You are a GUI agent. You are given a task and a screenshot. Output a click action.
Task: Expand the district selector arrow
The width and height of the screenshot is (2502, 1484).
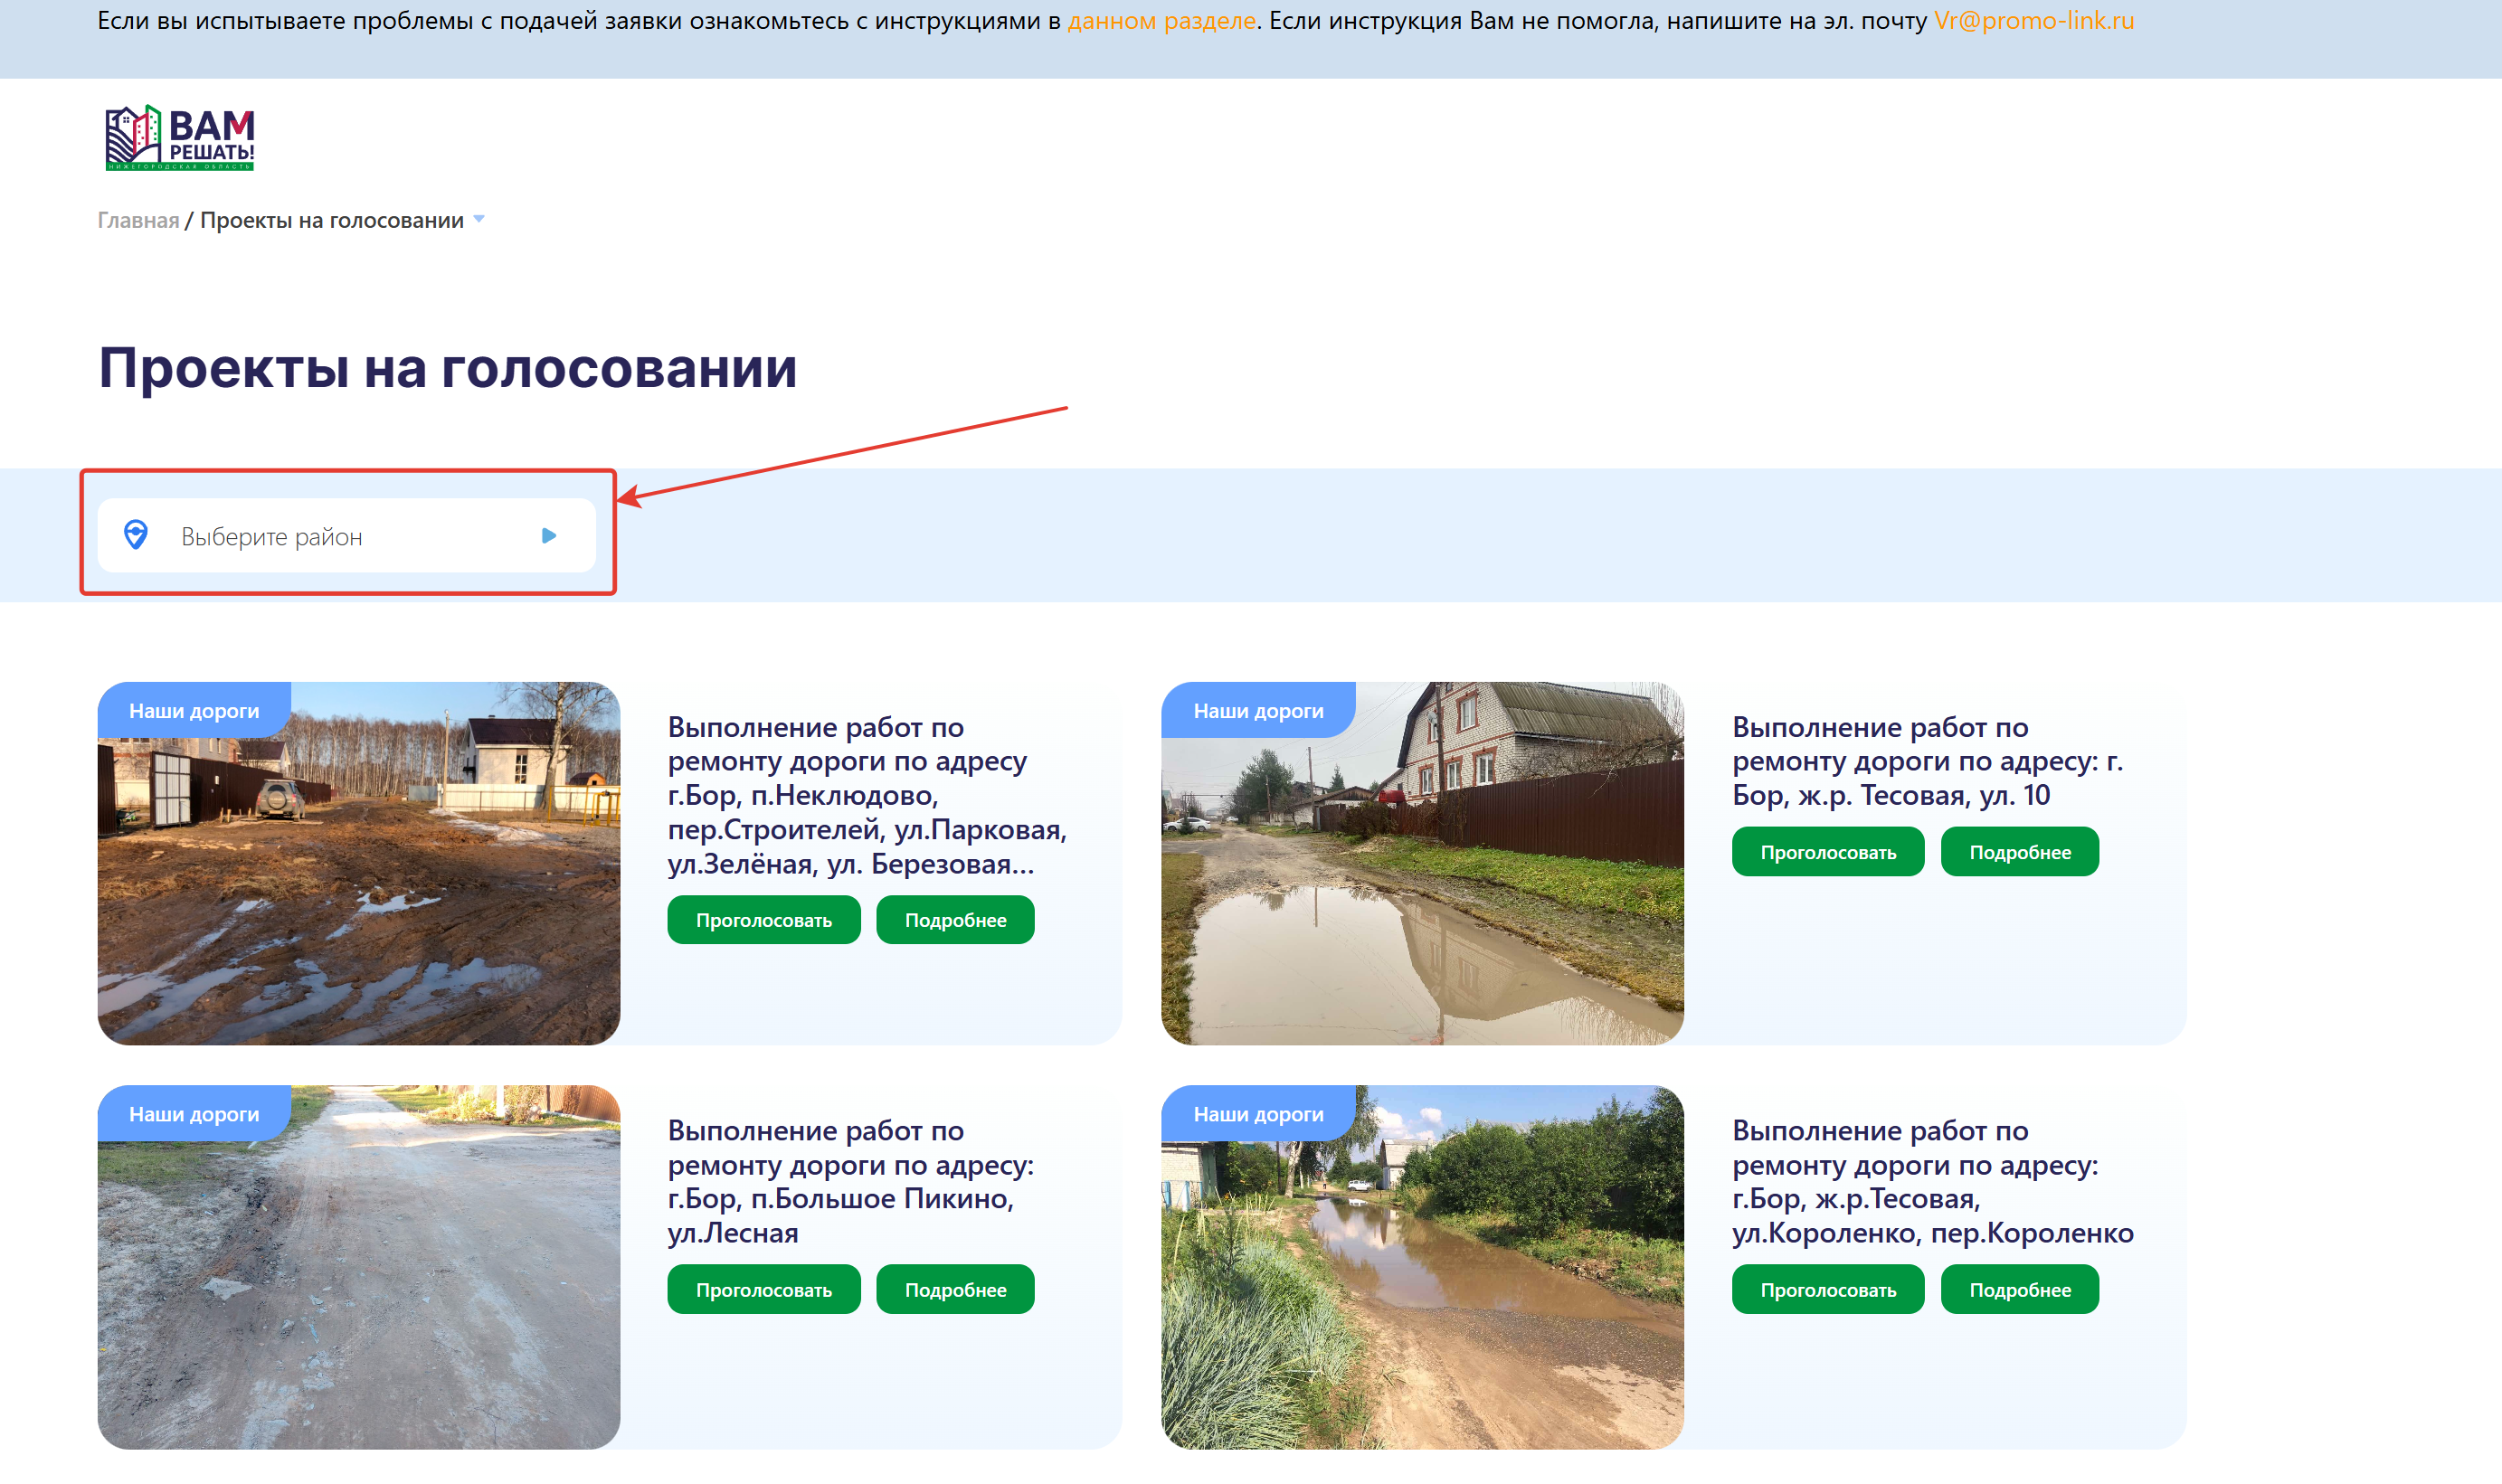click(x=548, y=536)
